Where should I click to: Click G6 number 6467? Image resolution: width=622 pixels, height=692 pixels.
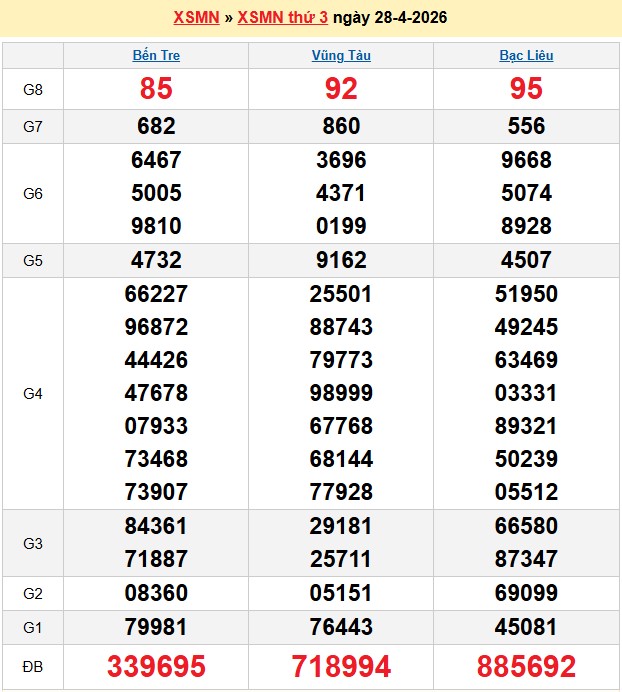click(156, 160)
